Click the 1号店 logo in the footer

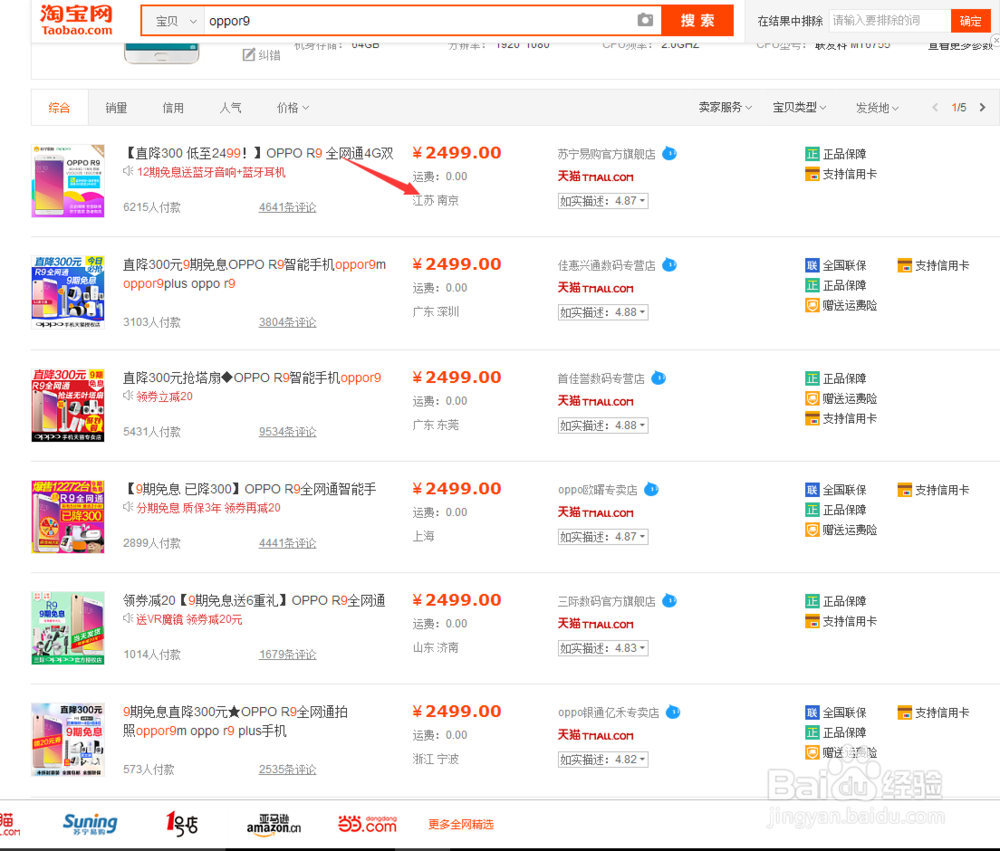tap(182, 824)
